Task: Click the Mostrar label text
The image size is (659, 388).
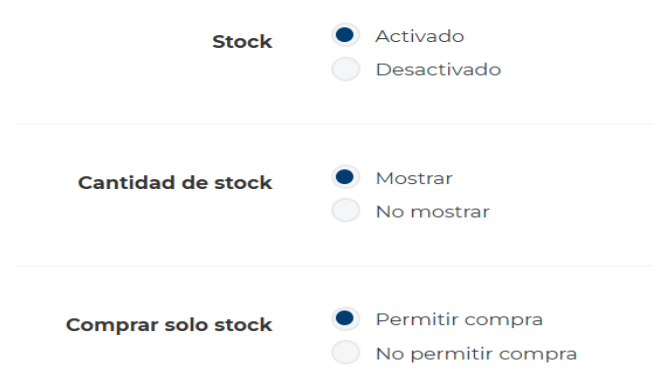Action: point(414,178)
